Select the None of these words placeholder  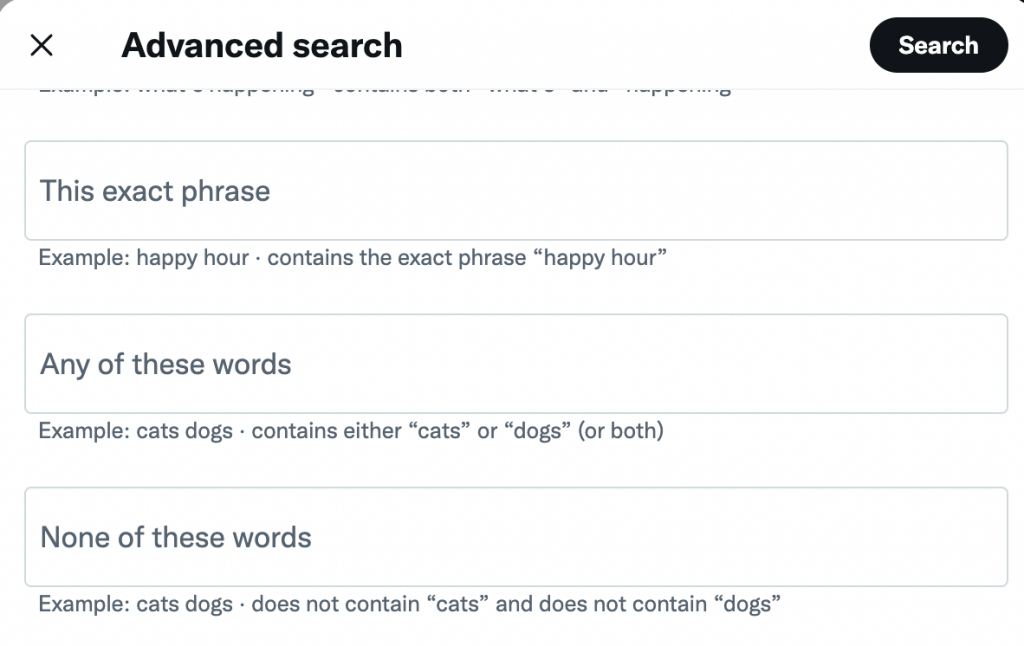coord(176,537)
